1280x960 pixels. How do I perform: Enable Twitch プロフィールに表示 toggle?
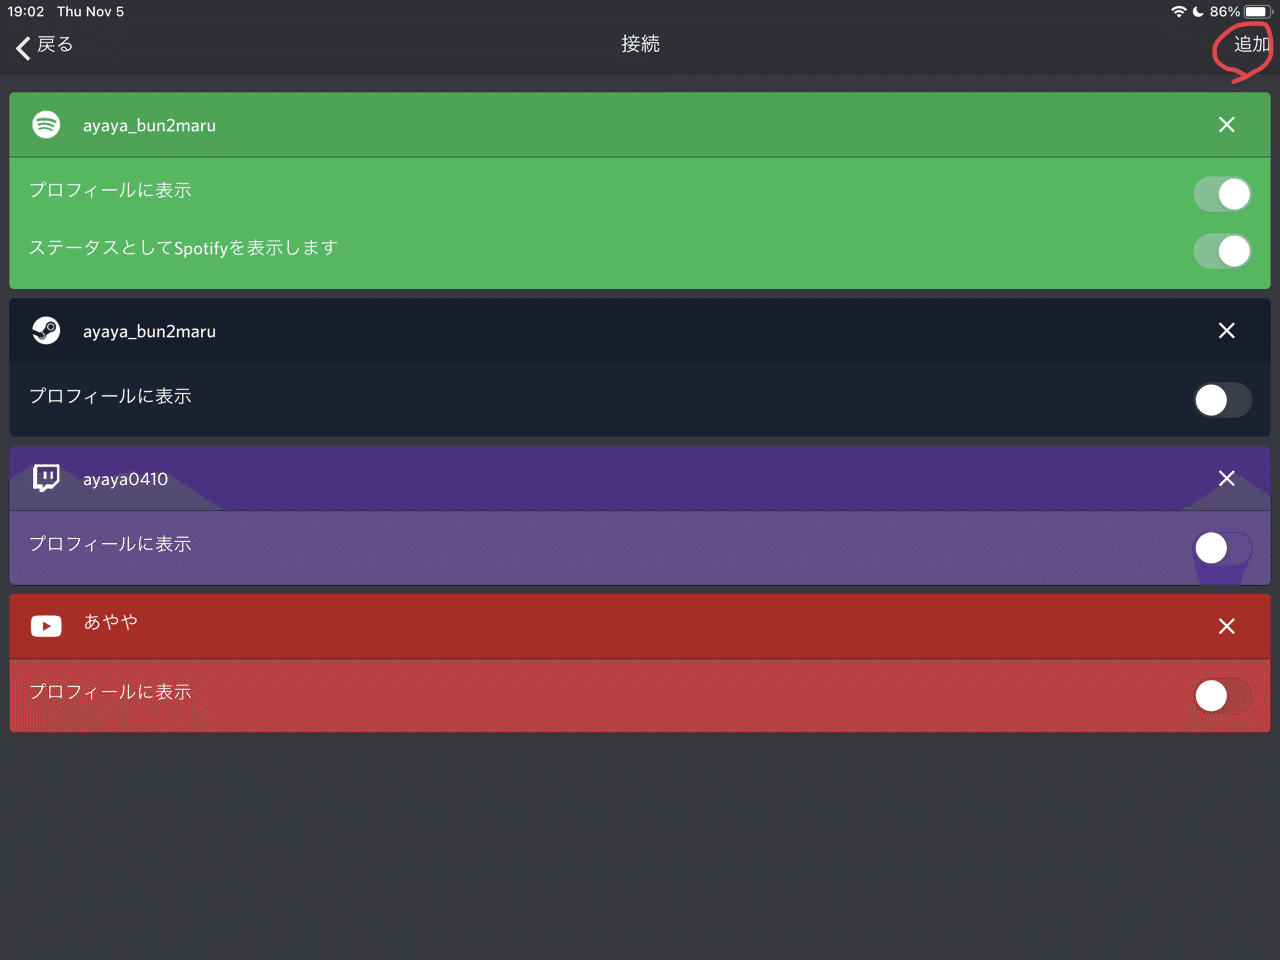point(1222,548)
